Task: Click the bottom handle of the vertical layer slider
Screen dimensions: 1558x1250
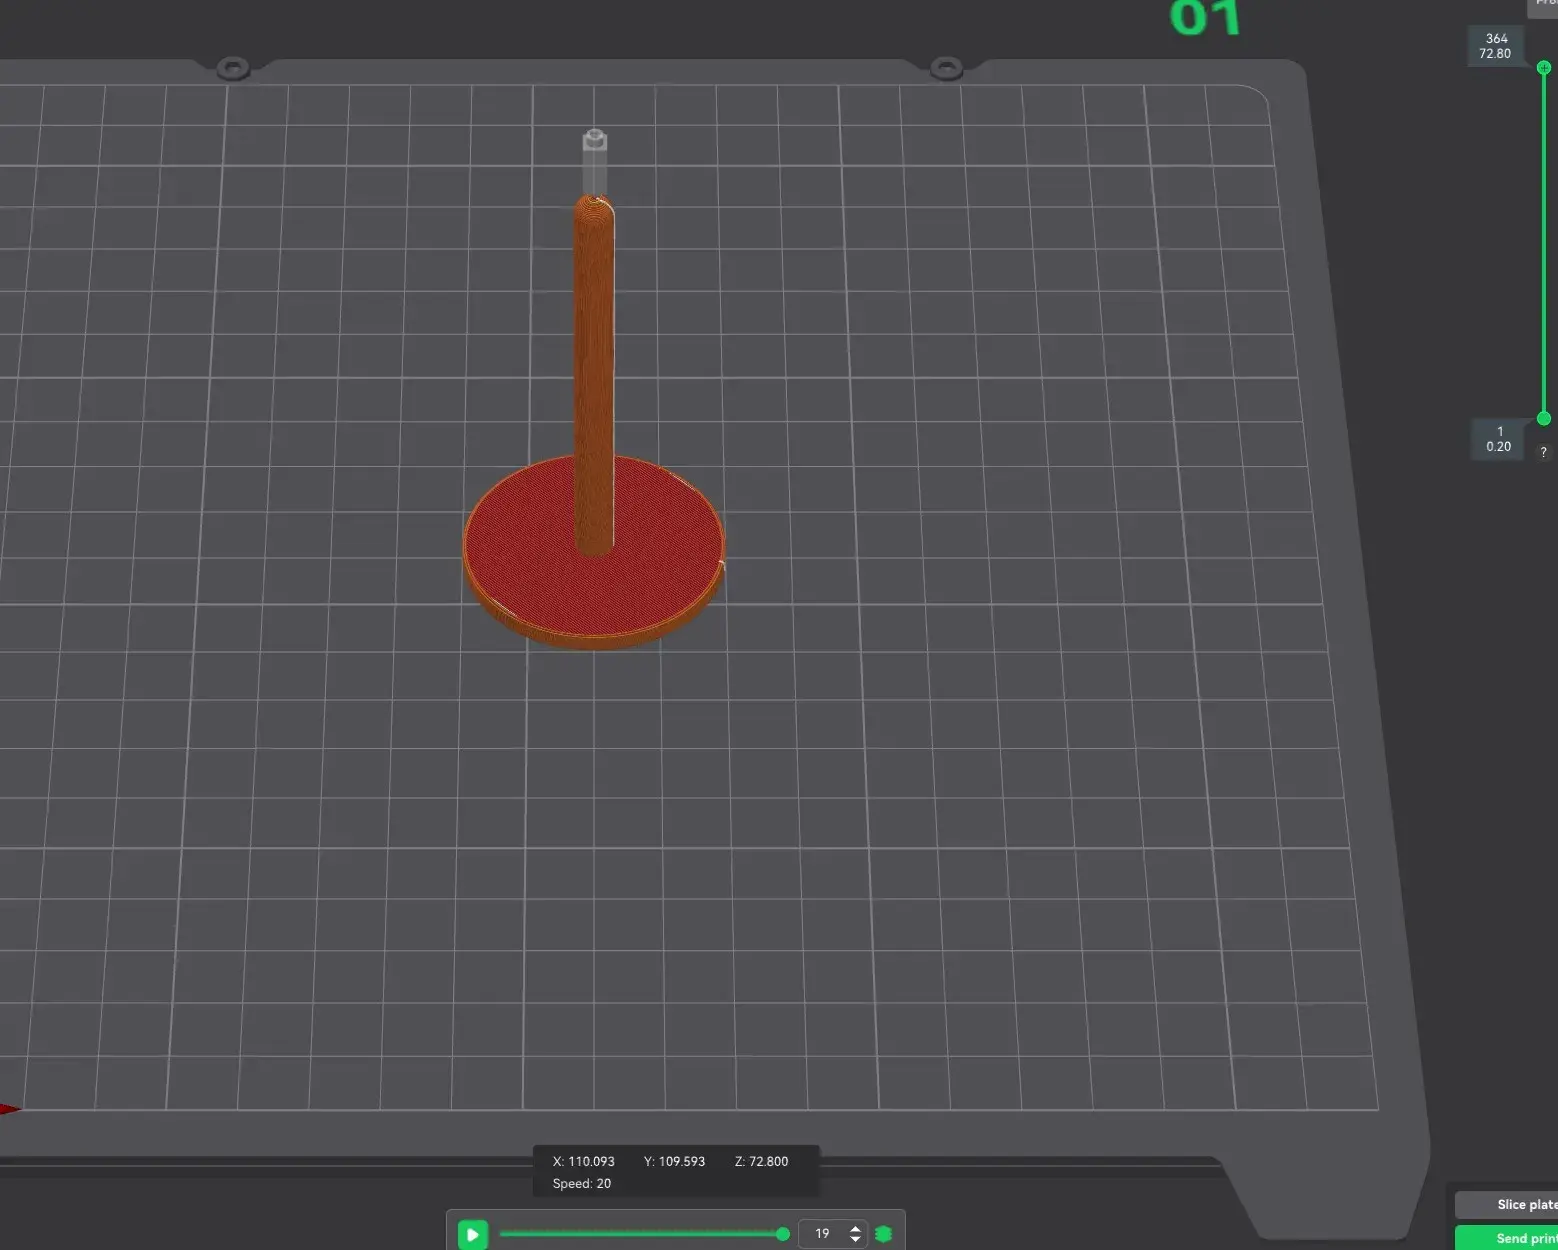Action: coord(1544,418)
